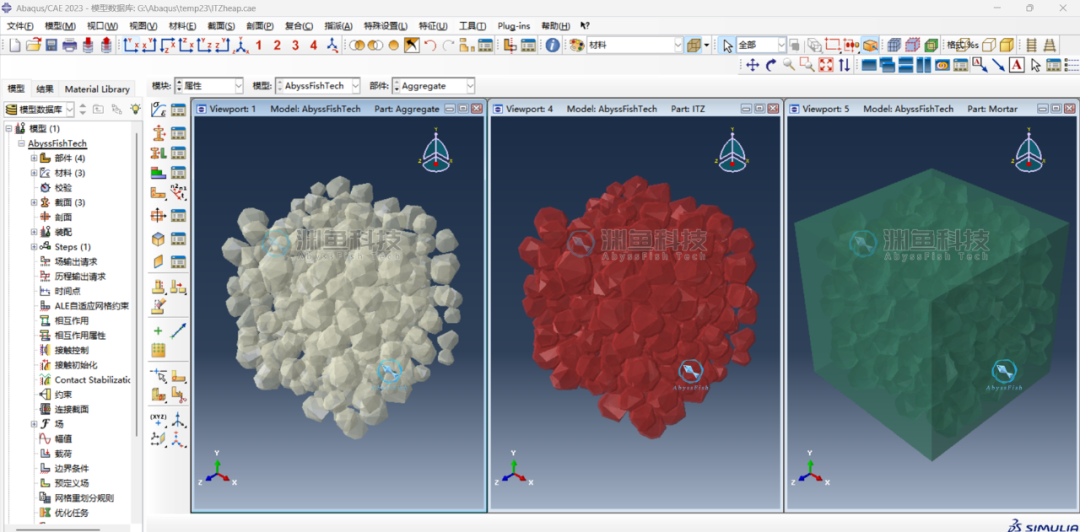Open the Model dropdown showing AbyssFishTech
This screenshot has height=532, width=1080.
318,86
